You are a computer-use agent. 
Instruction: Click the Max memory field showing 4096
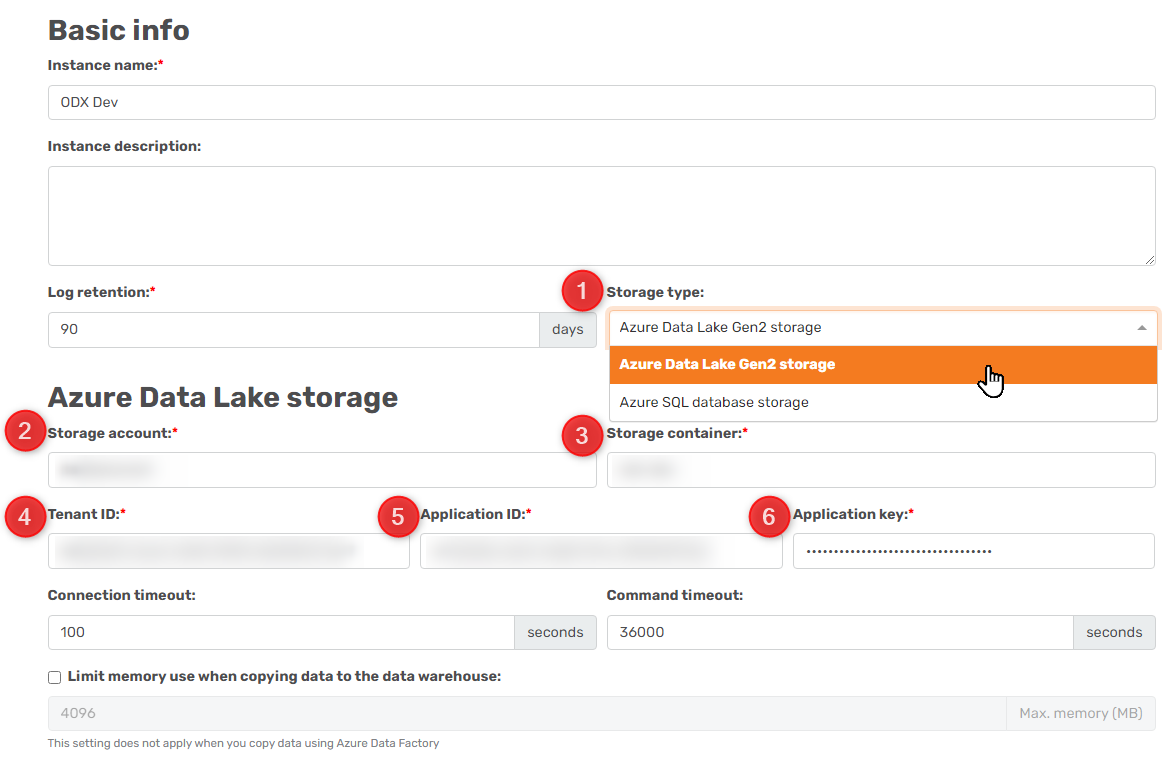(527, 714)
